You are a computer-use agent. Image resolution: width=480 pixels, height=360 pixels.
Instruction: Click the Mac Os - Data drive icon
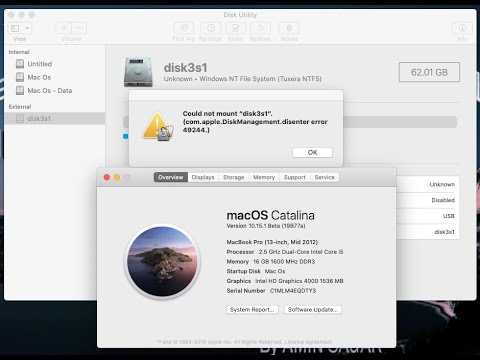20,90
